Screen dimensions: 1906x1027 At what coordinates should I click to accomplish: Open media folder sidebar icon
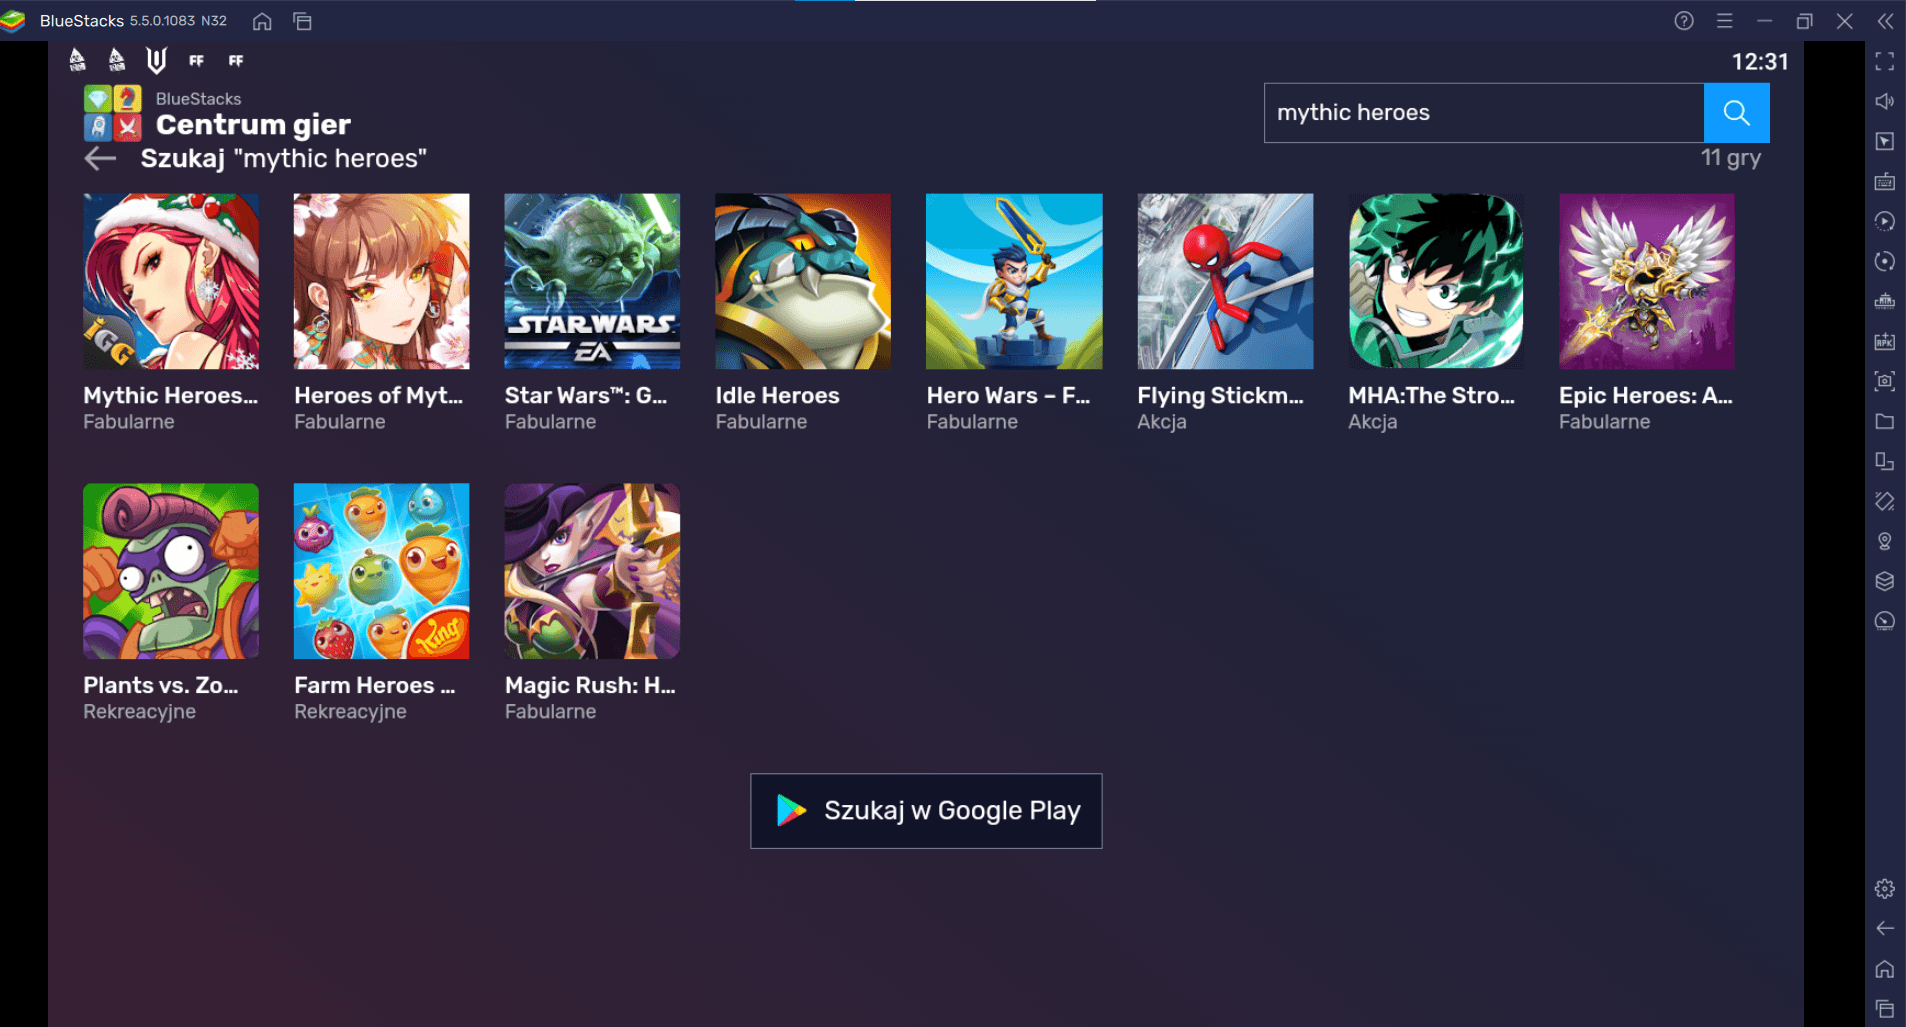1885,421
